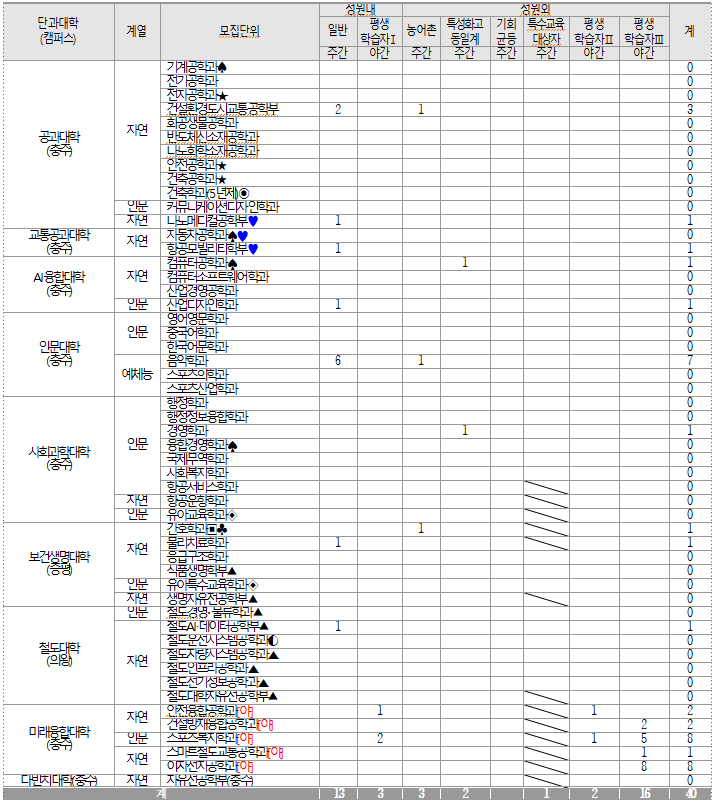Click the triangle symbol after 생명자유전공학부

click(252, 598)
